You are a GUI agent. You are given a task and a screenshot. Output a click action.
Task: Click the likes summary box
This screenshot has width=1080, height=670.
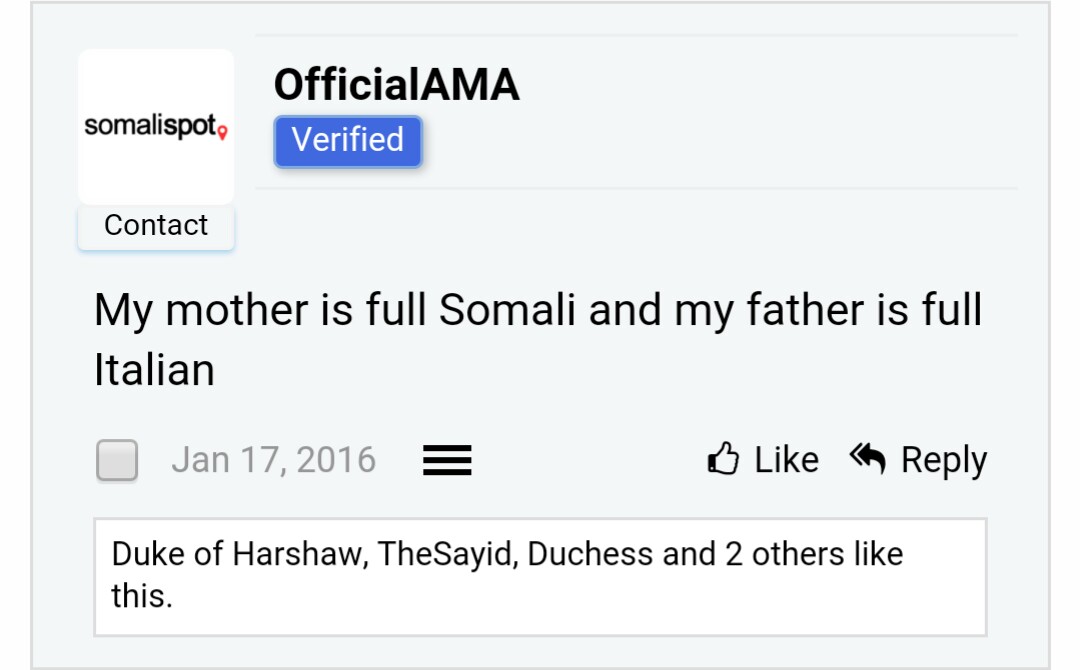point(540,577)
